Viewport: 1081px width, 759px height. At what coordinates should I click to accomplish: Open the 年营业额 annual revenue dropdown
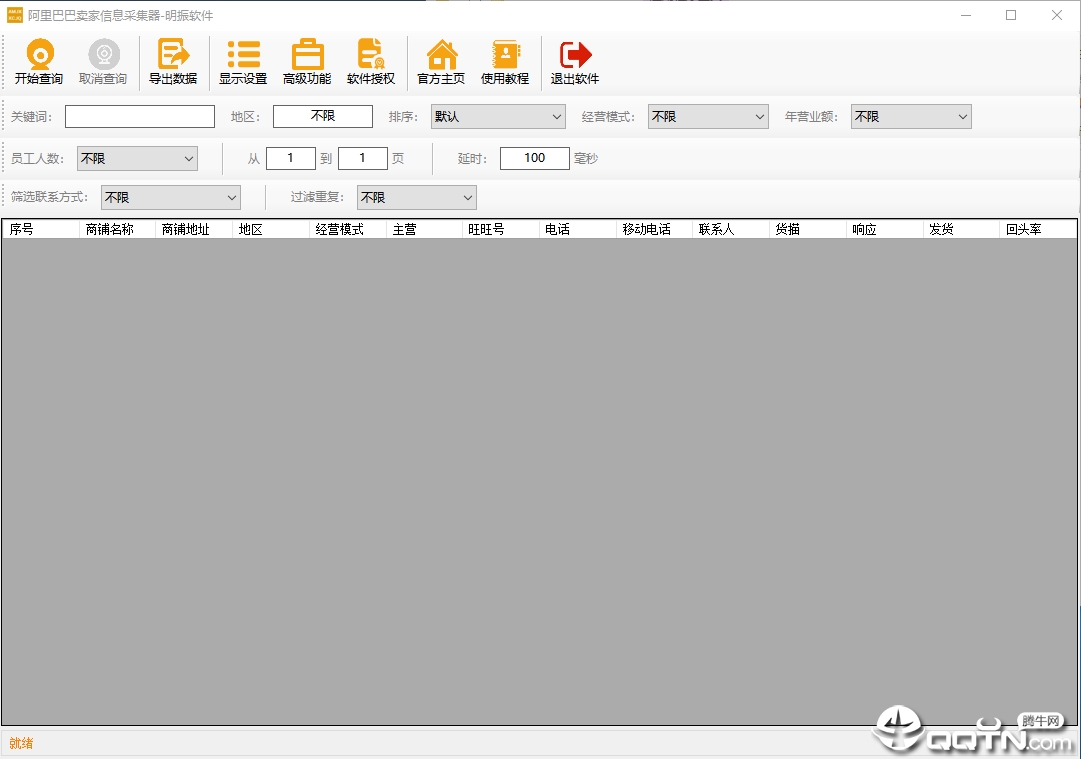point(910,117)
